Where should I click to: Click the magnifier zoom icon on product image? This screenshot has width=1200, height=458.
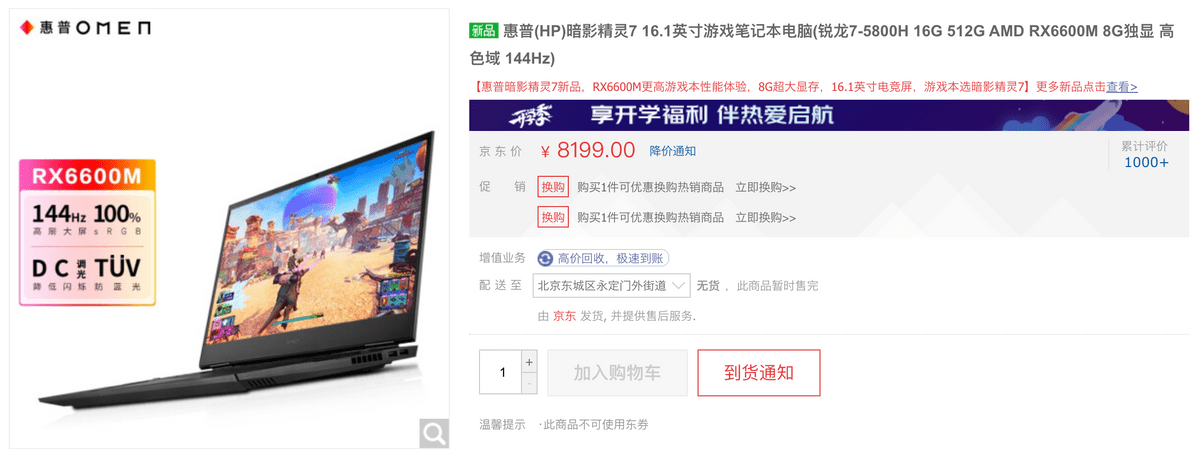434,433
